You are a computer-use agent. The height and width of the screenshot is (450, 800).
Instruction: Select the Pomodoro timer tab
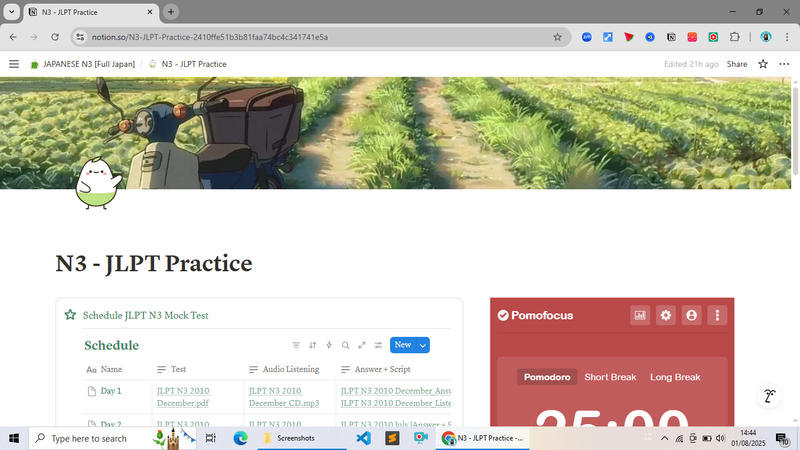click(x=547, y=377)
